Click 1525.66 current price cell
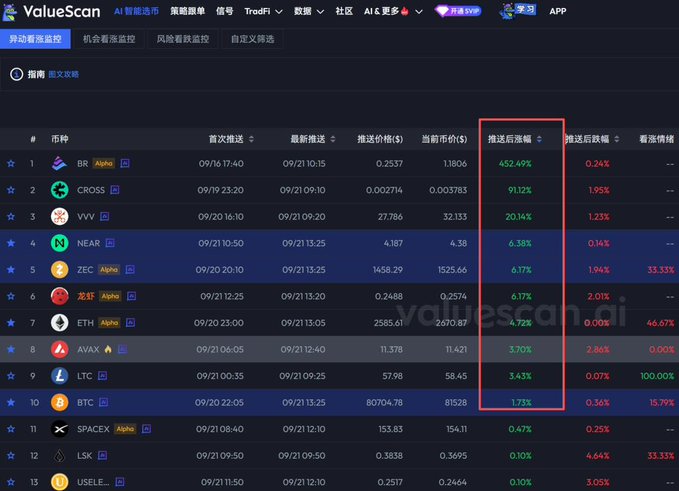679x491 pixels. (452, 270)
